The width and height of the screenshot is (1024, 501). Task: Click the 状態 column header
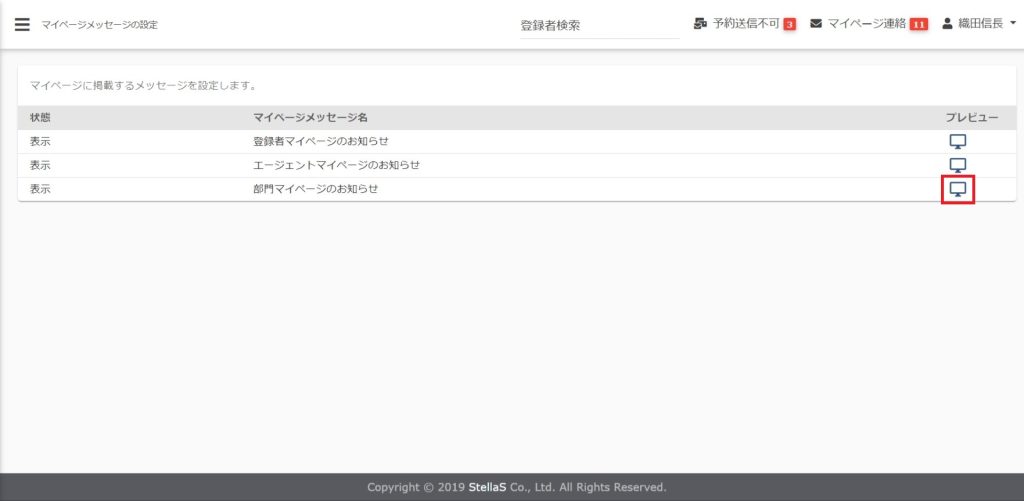(40, 118)
